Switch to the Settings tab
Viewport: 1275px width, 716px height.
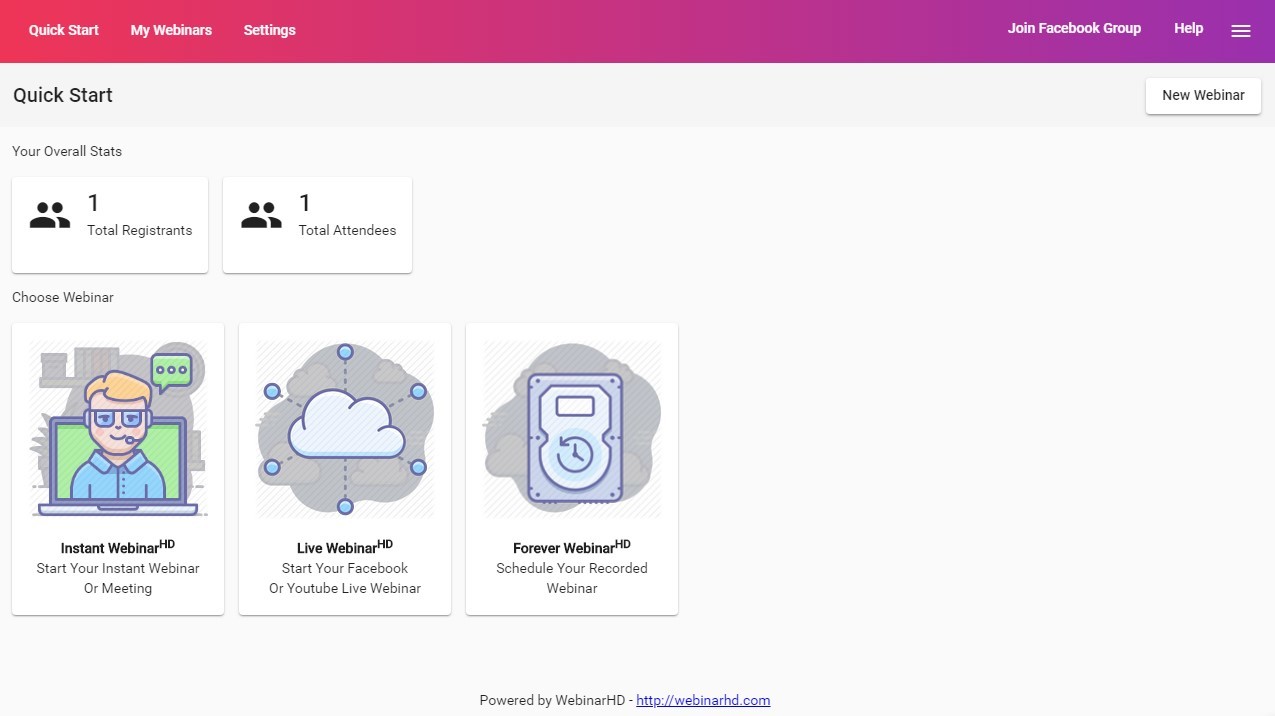pyautogui.click(x=270, y=30)
